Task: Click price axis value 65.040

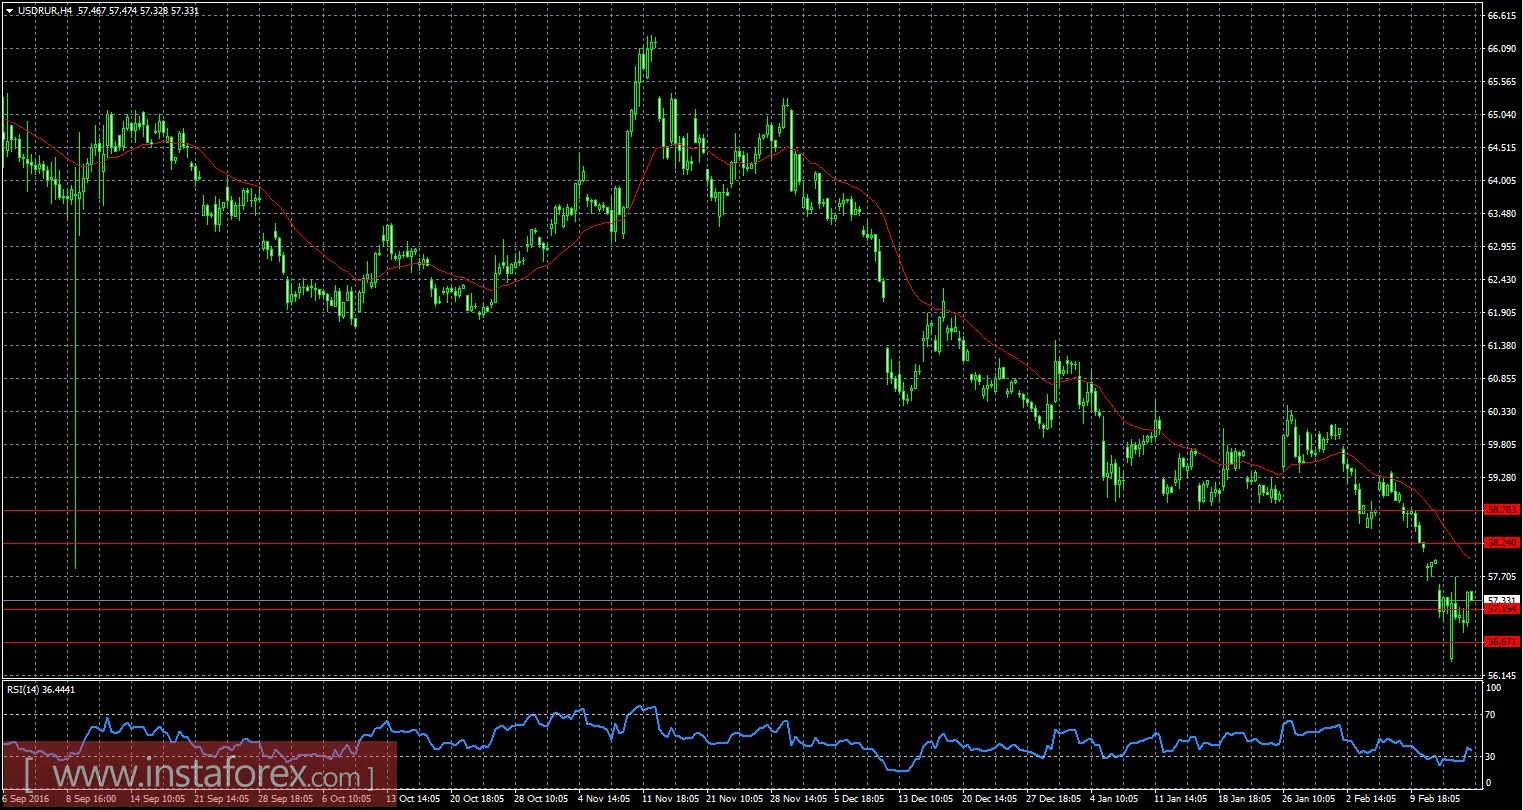Action: point(1503,115)
